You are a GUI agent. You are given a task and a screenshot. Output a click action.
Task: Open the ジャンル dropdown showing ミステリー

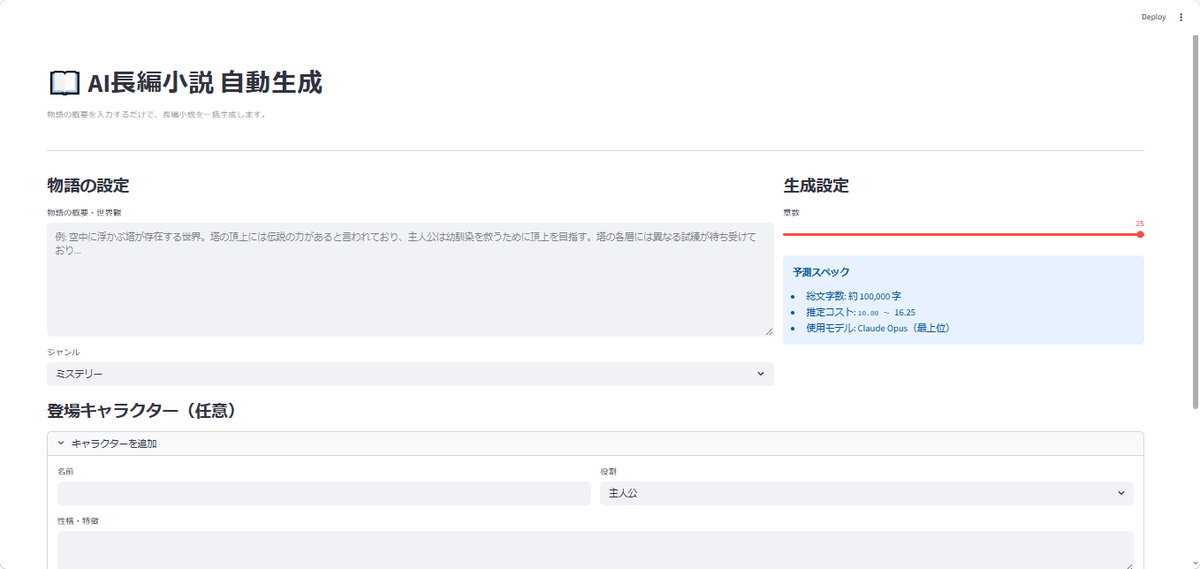coord(410,374)
